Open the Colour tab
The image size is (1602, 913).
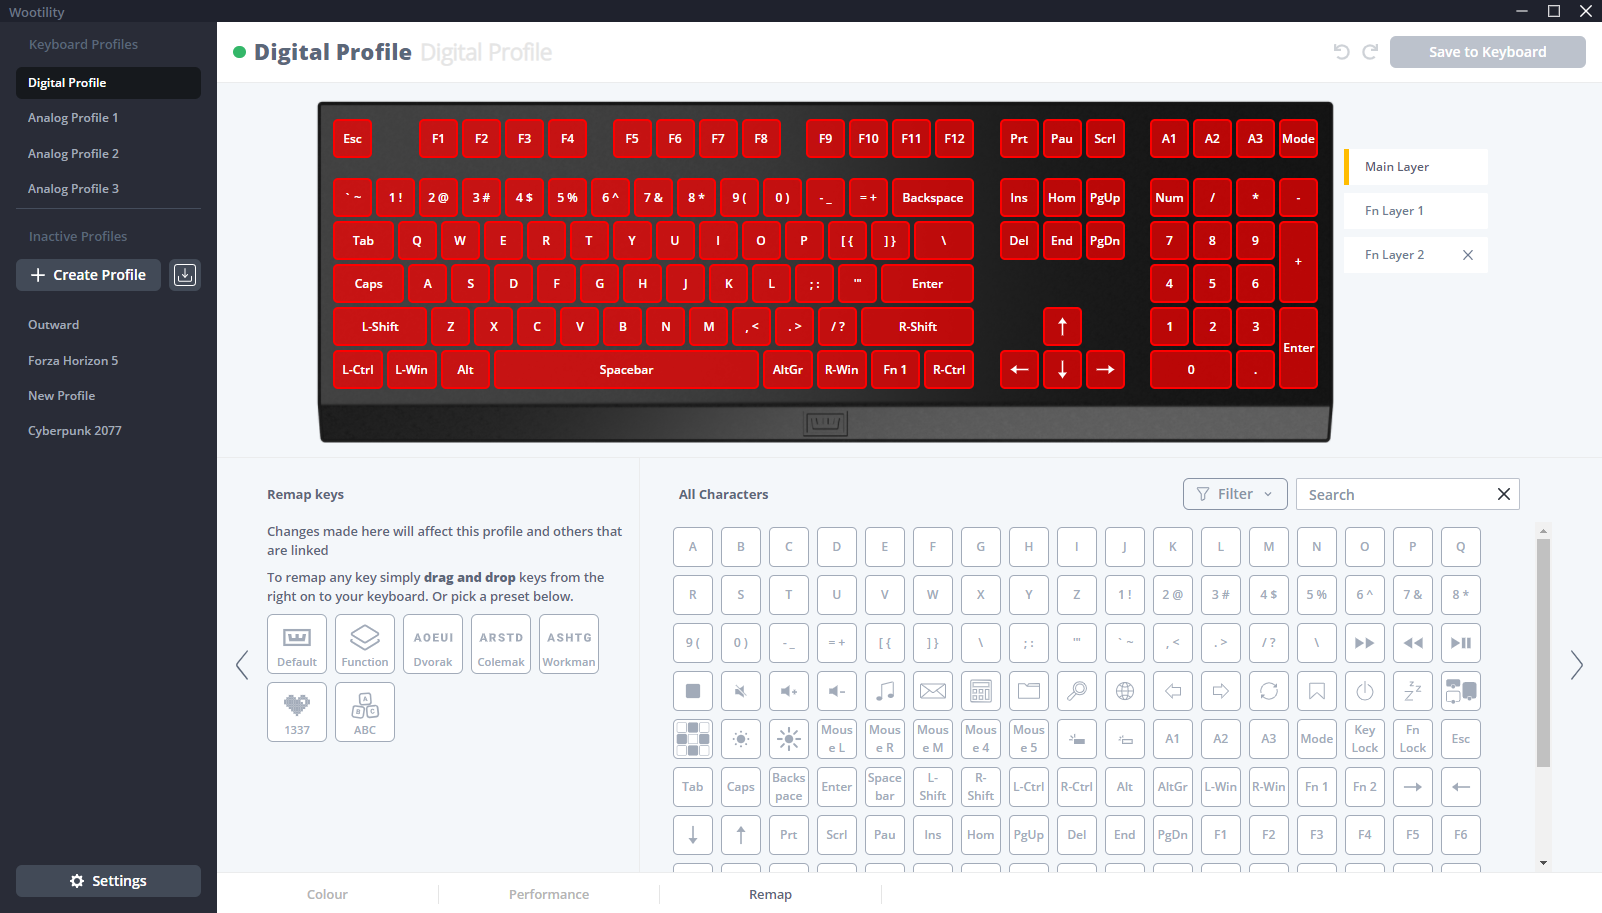pos(327,894)
